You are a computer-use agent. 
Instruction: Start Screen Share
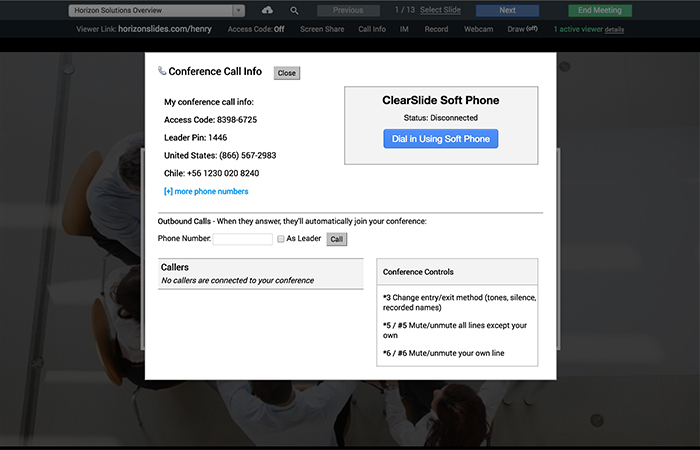[322, 29]
